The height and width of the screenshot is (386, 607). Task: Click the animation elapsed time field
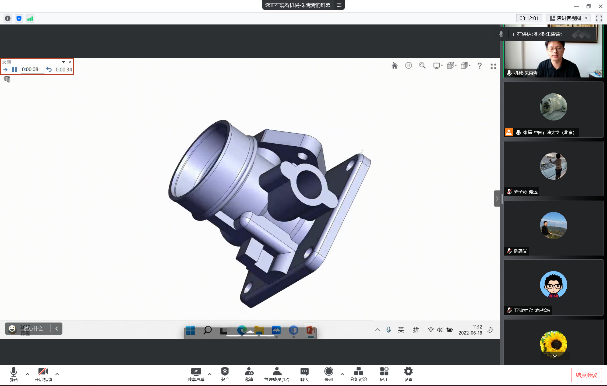pyautogui.click(x=30, y=70)
